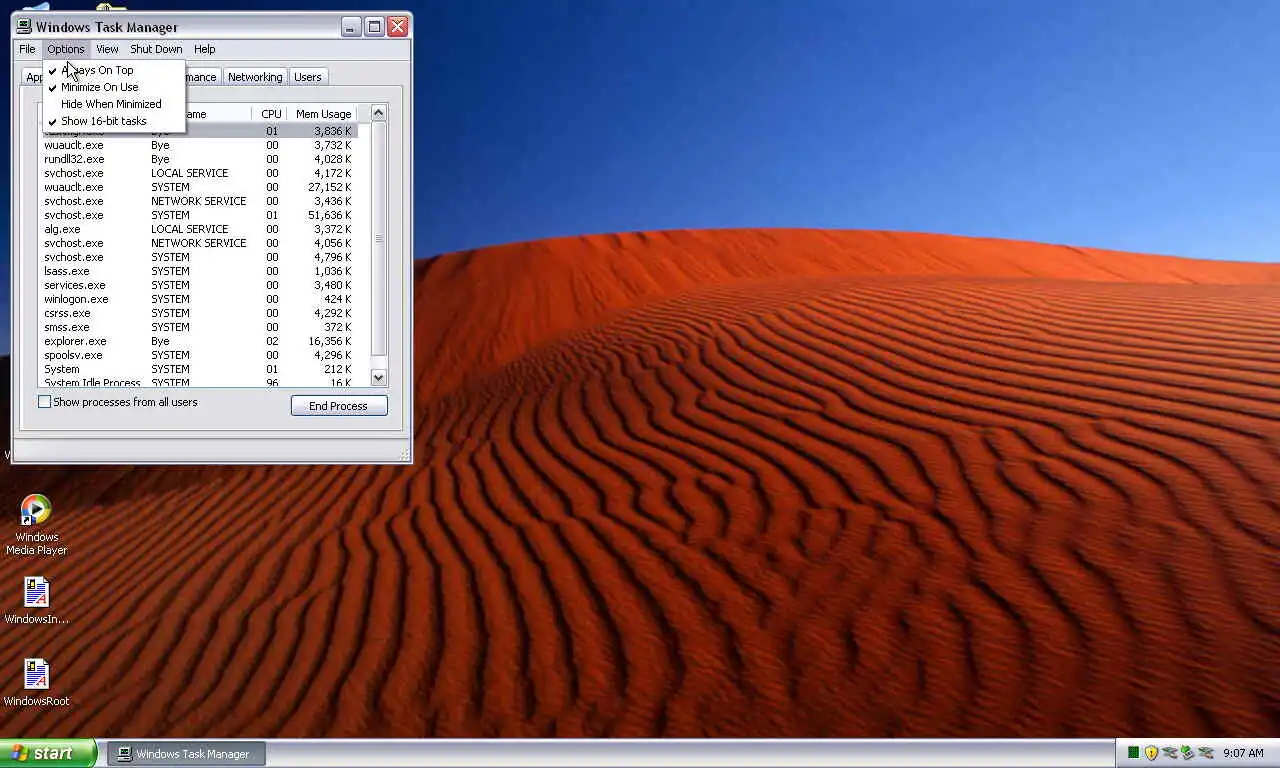Switch to the Networking tab
Image resolution: width=1280 pixels, height=768 pixels.
coord(255,77)
